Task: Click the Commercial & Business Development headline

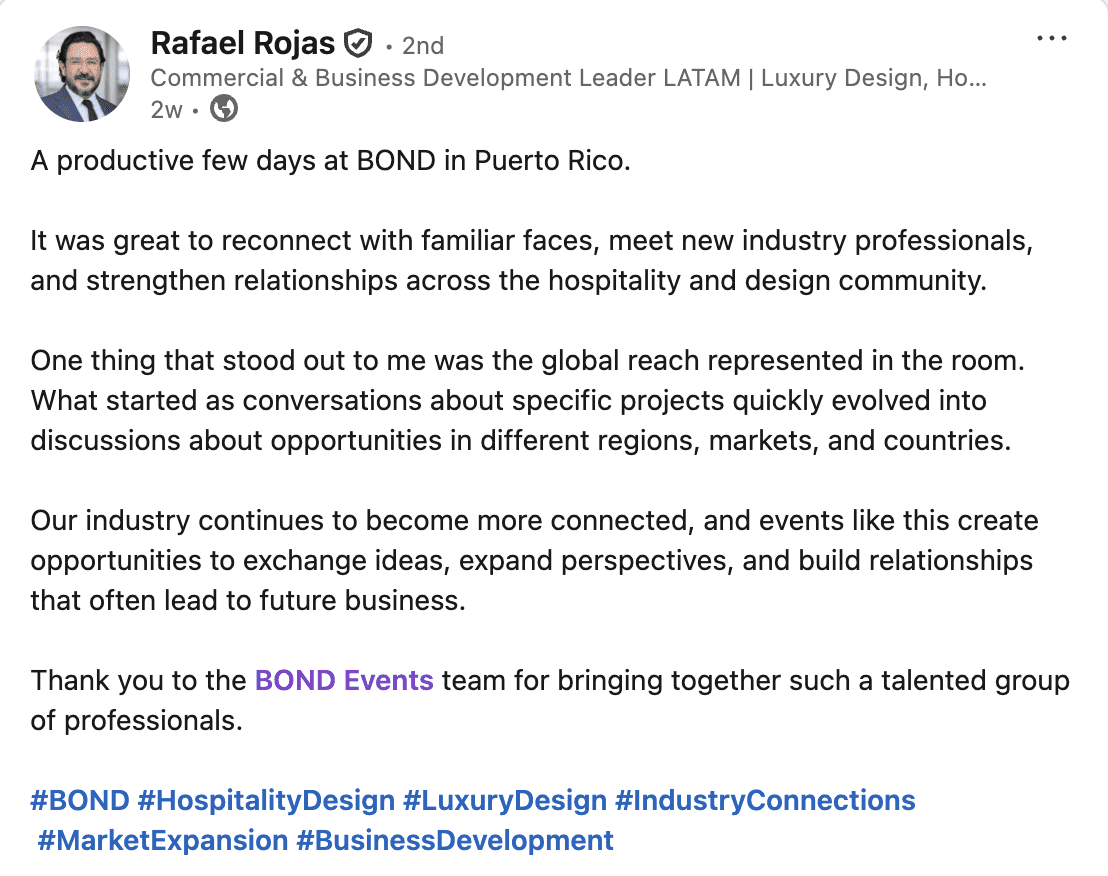Action: pyautogui.click(x=569, y=78)
